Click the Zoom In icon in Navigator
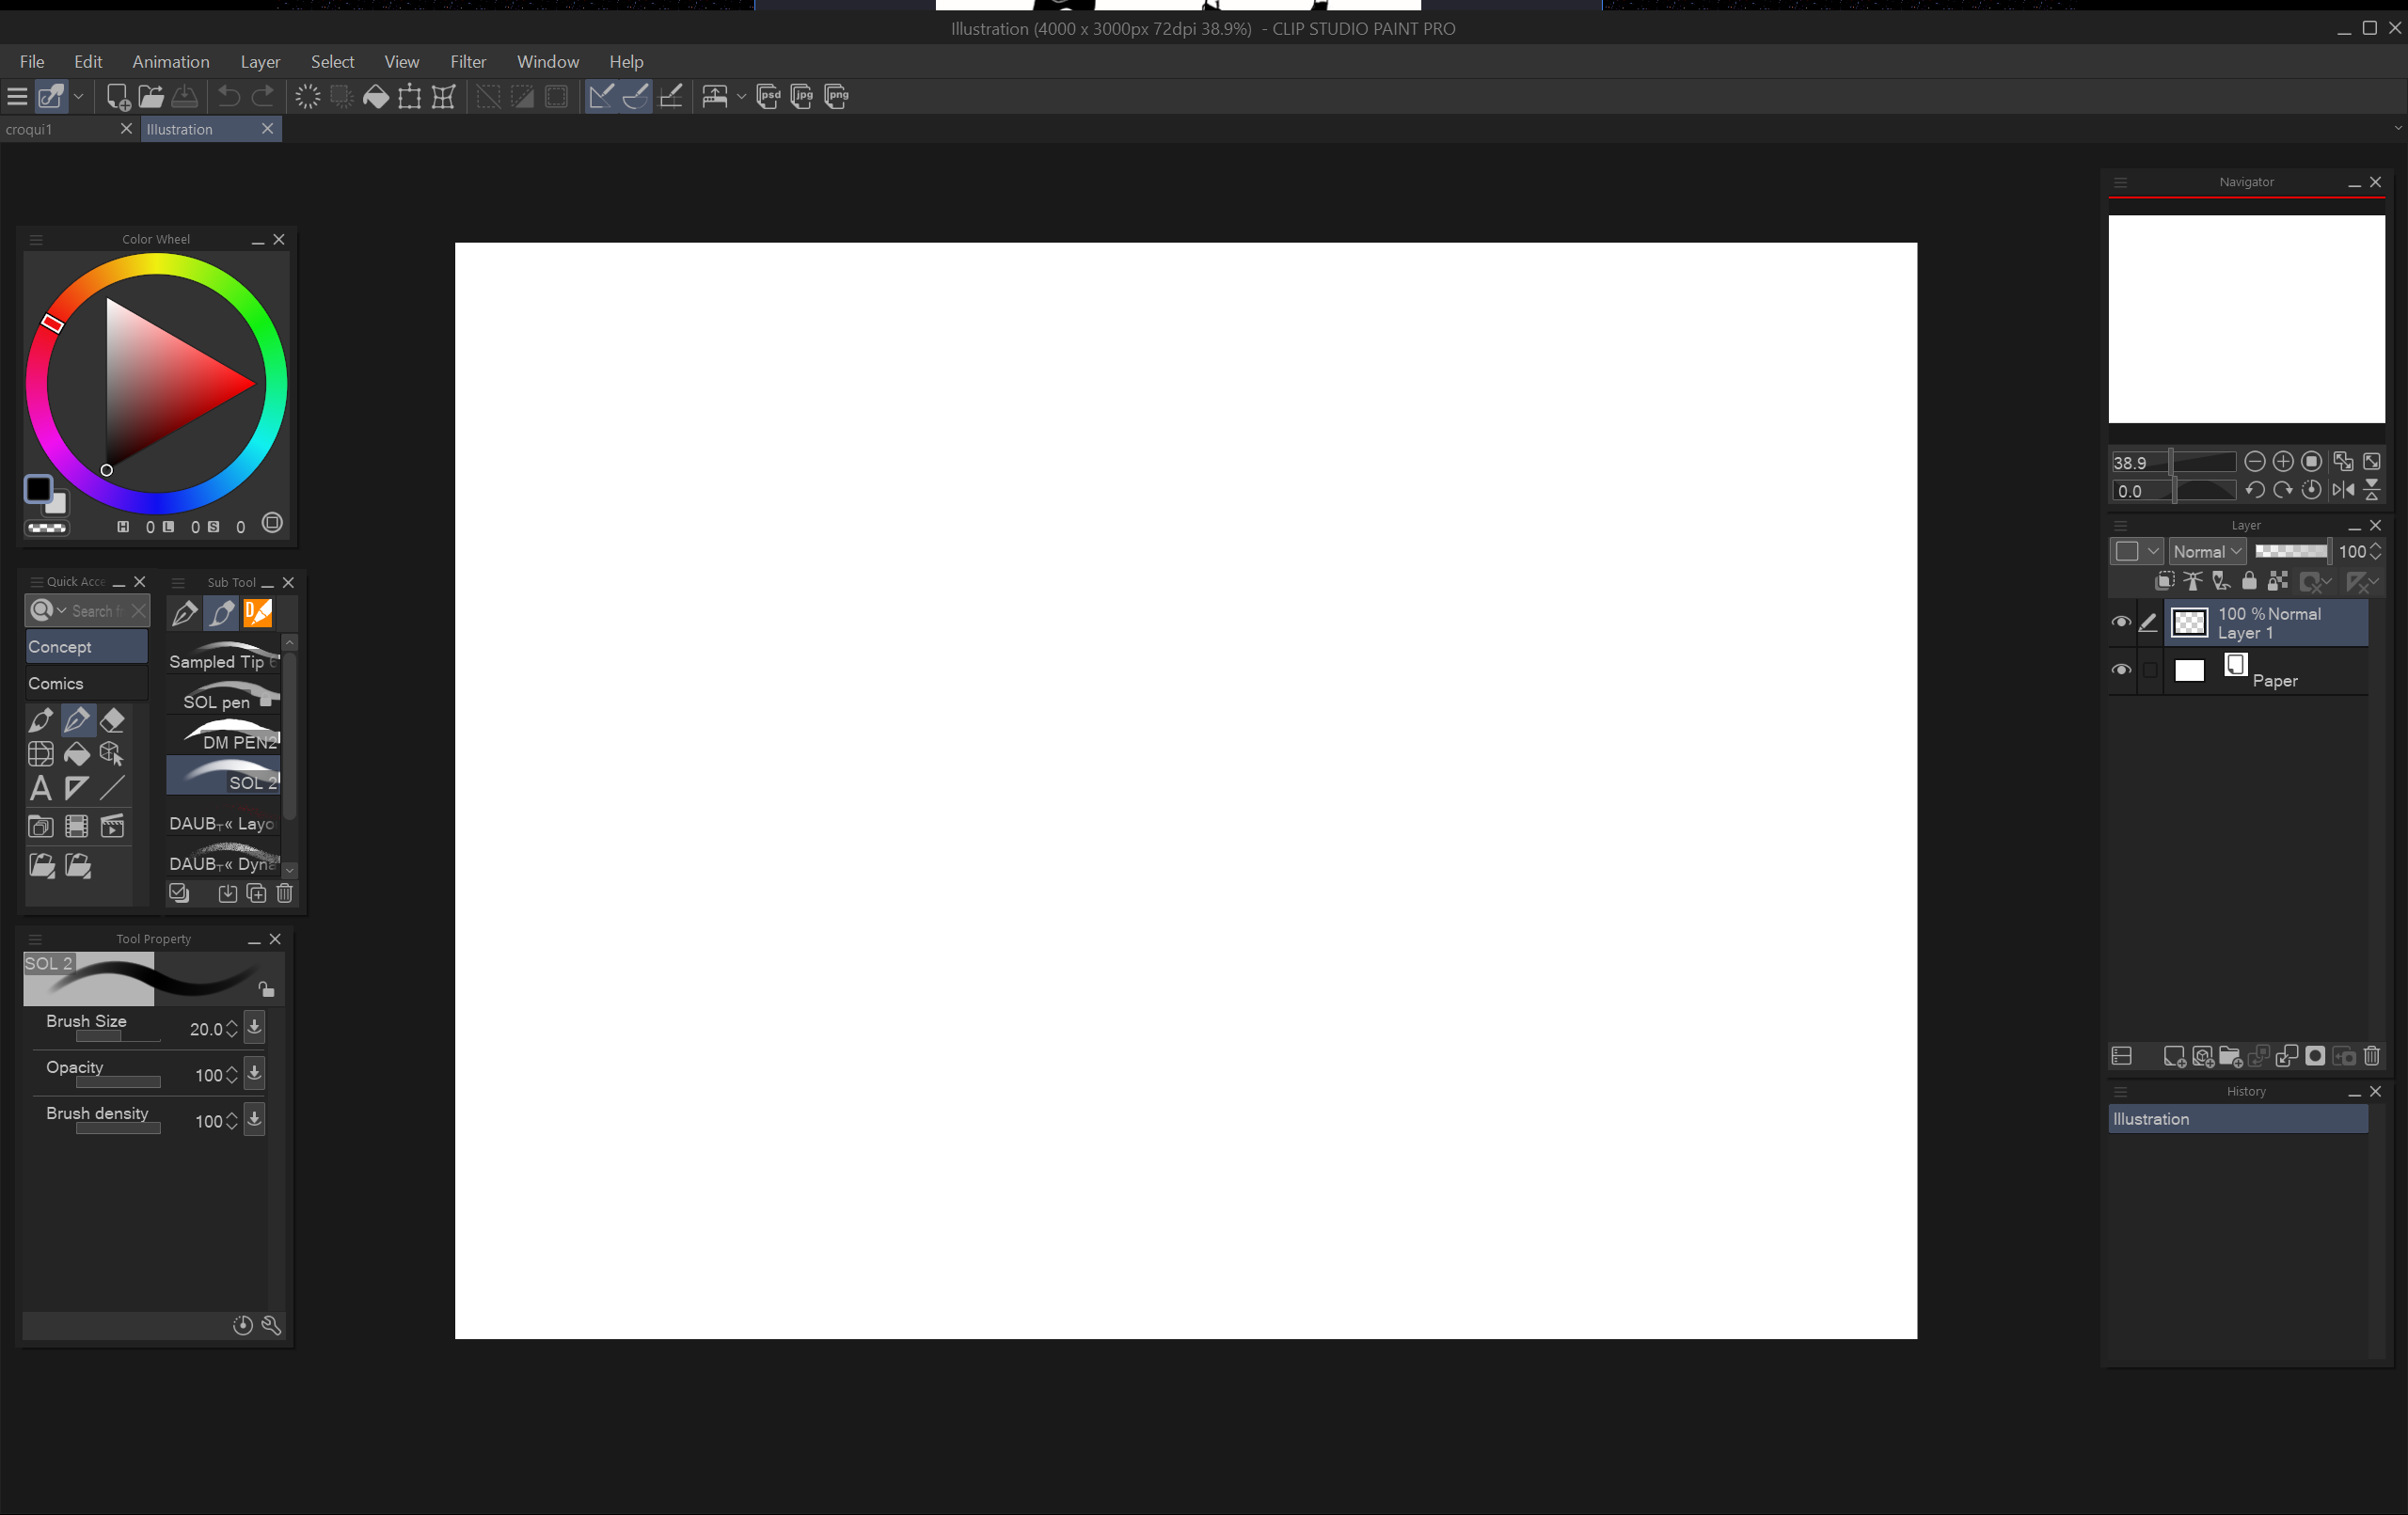Viewport: 2408px width, 1515px height. click(x=2283, y=461)
